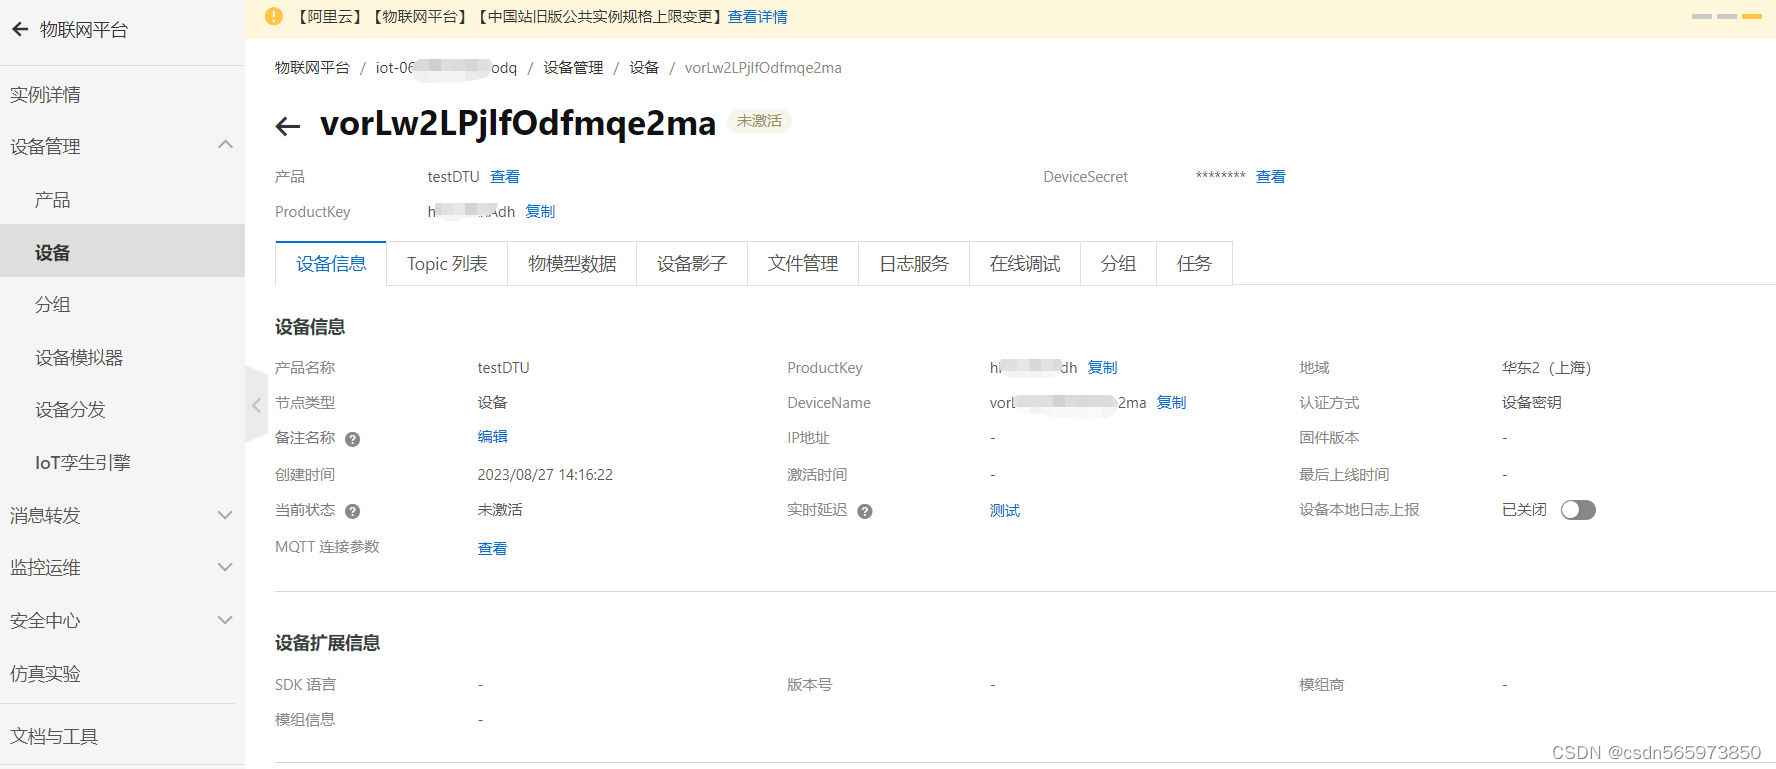Screen dimensions: 1776x769
Task: Click 查看 link for MQTT 连接参数
Action: click(x=492, y=549)
